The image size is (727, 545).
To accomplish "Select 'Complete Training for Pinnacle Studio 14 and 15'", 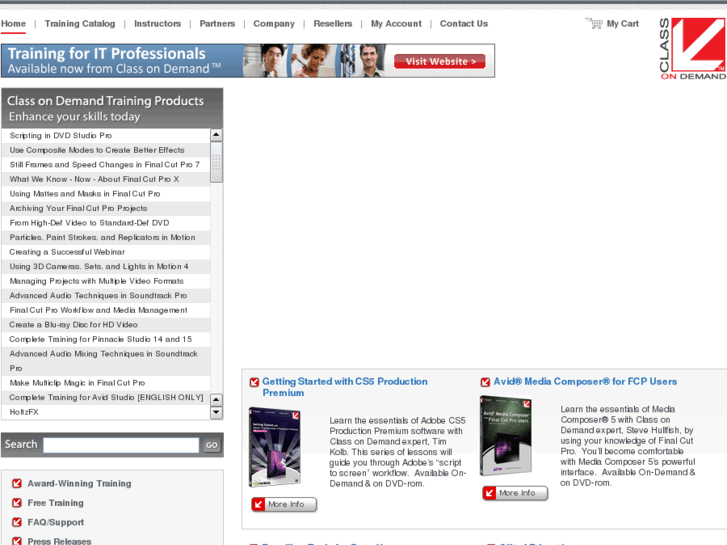I will (106, 339).
